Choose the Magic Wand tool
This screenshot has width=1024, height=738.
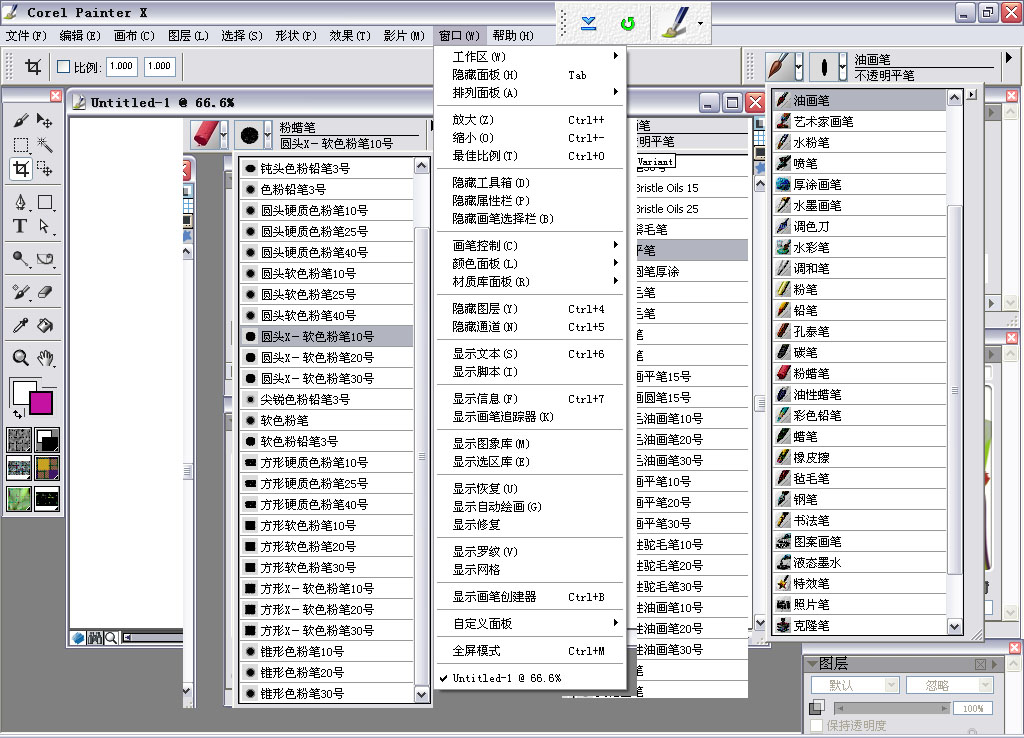[44, 144]
